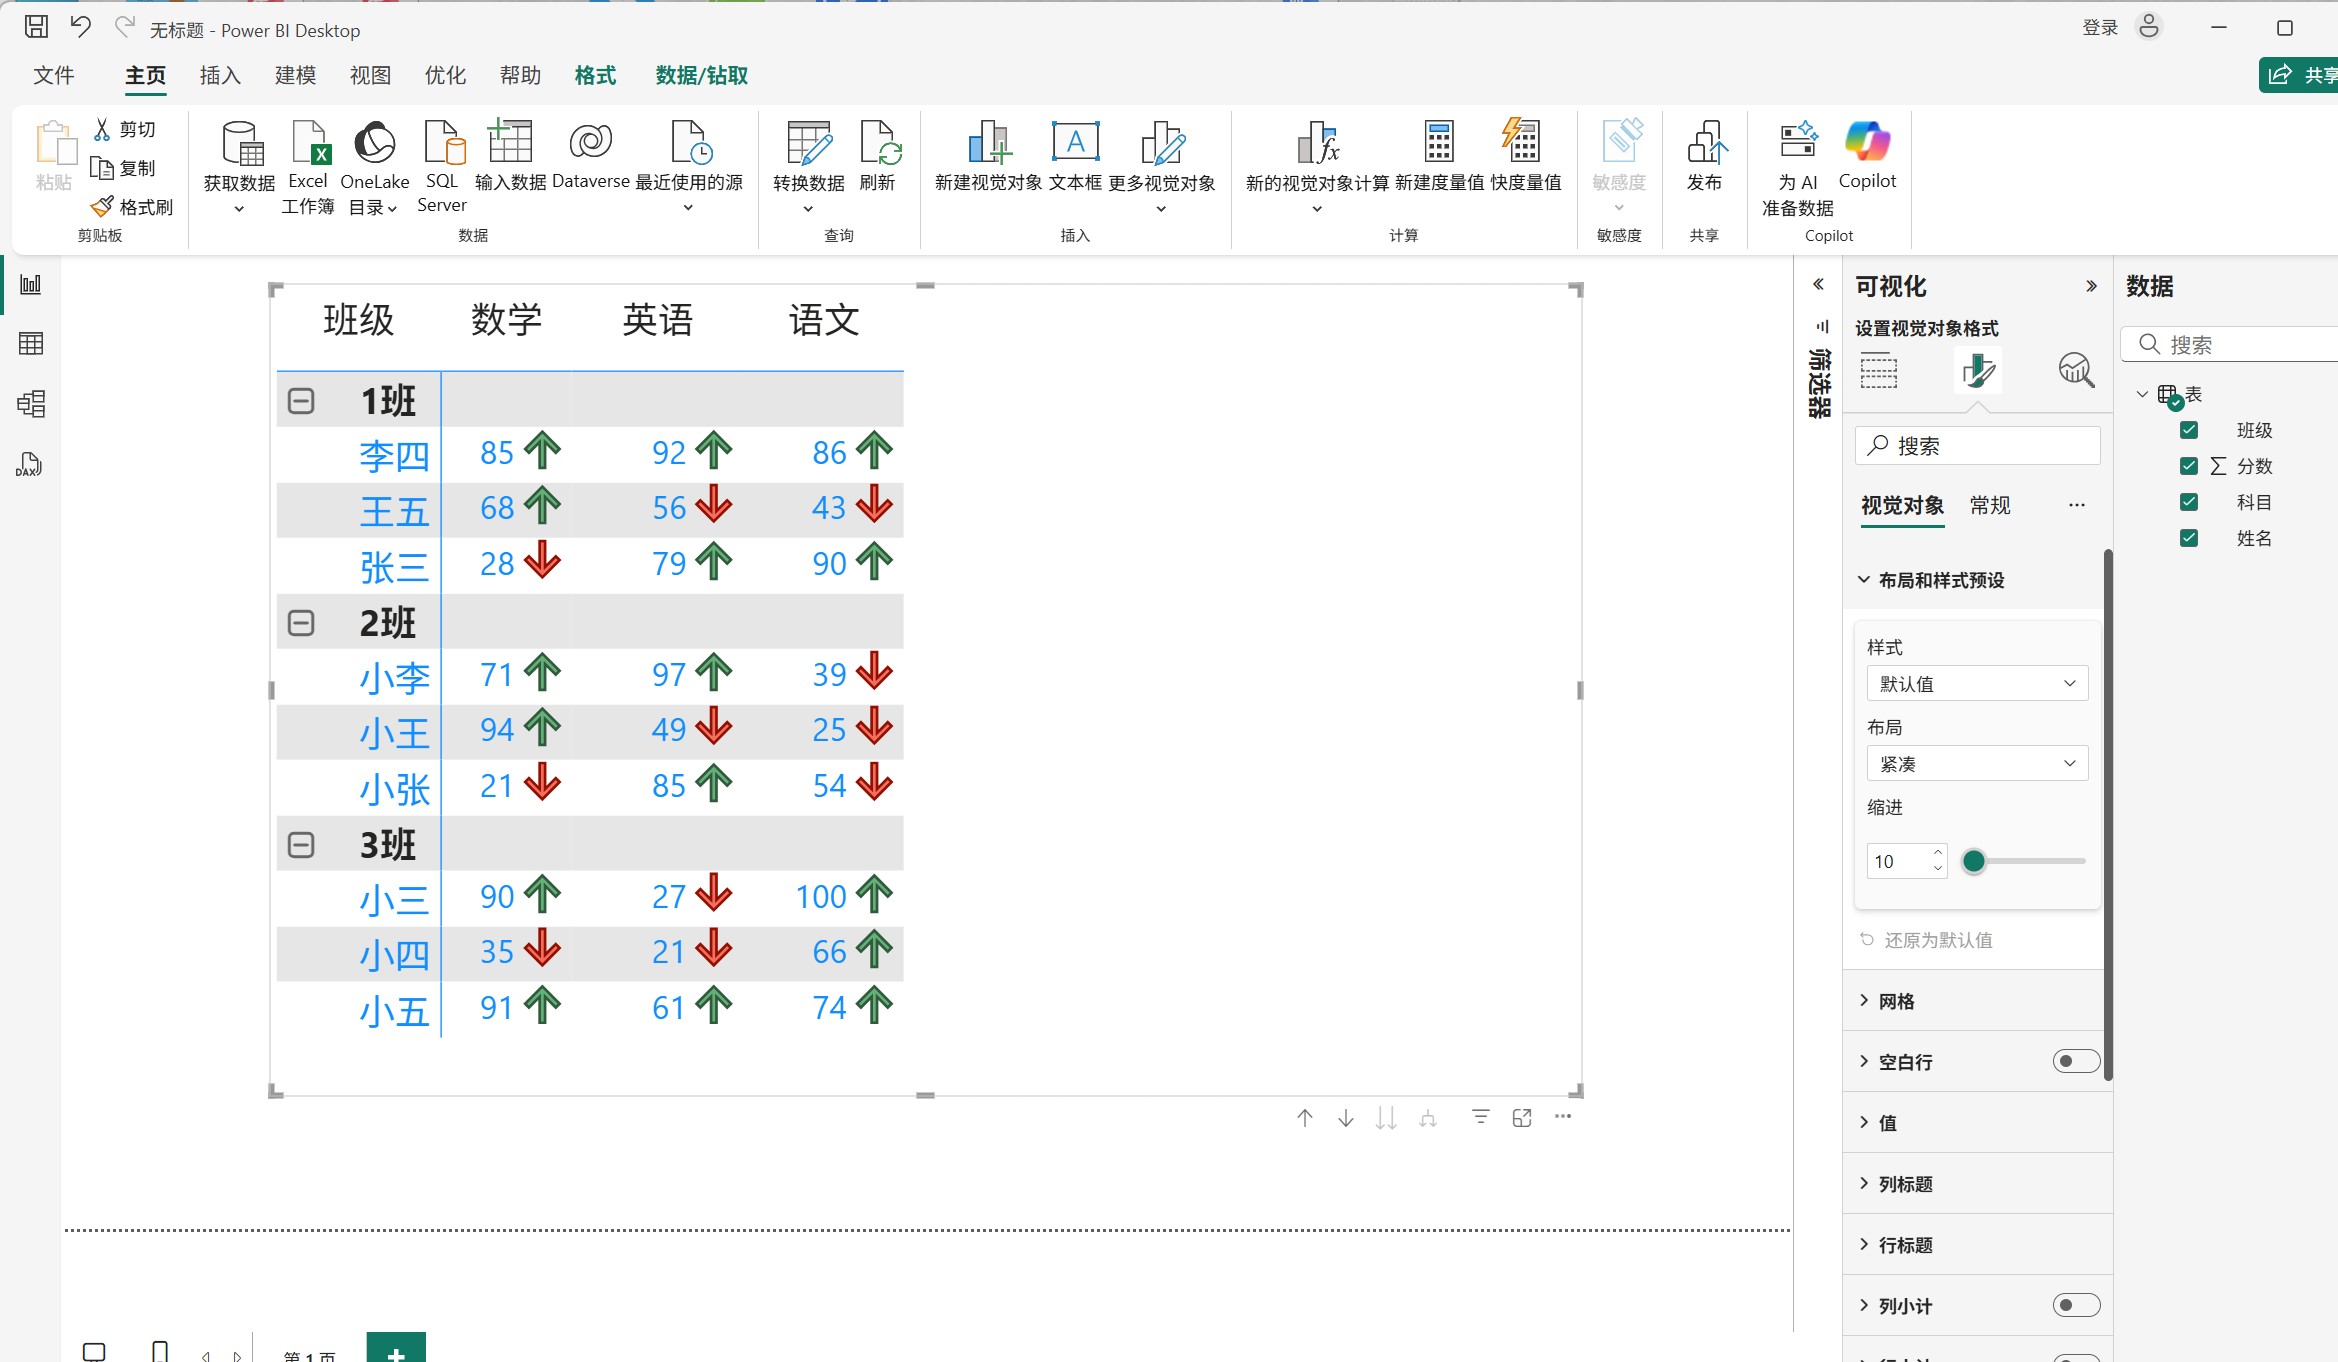Uncheck the 姓名 field checkbox
This screenshot has height=1362, width=2338.
click(x=2189, y=538)
